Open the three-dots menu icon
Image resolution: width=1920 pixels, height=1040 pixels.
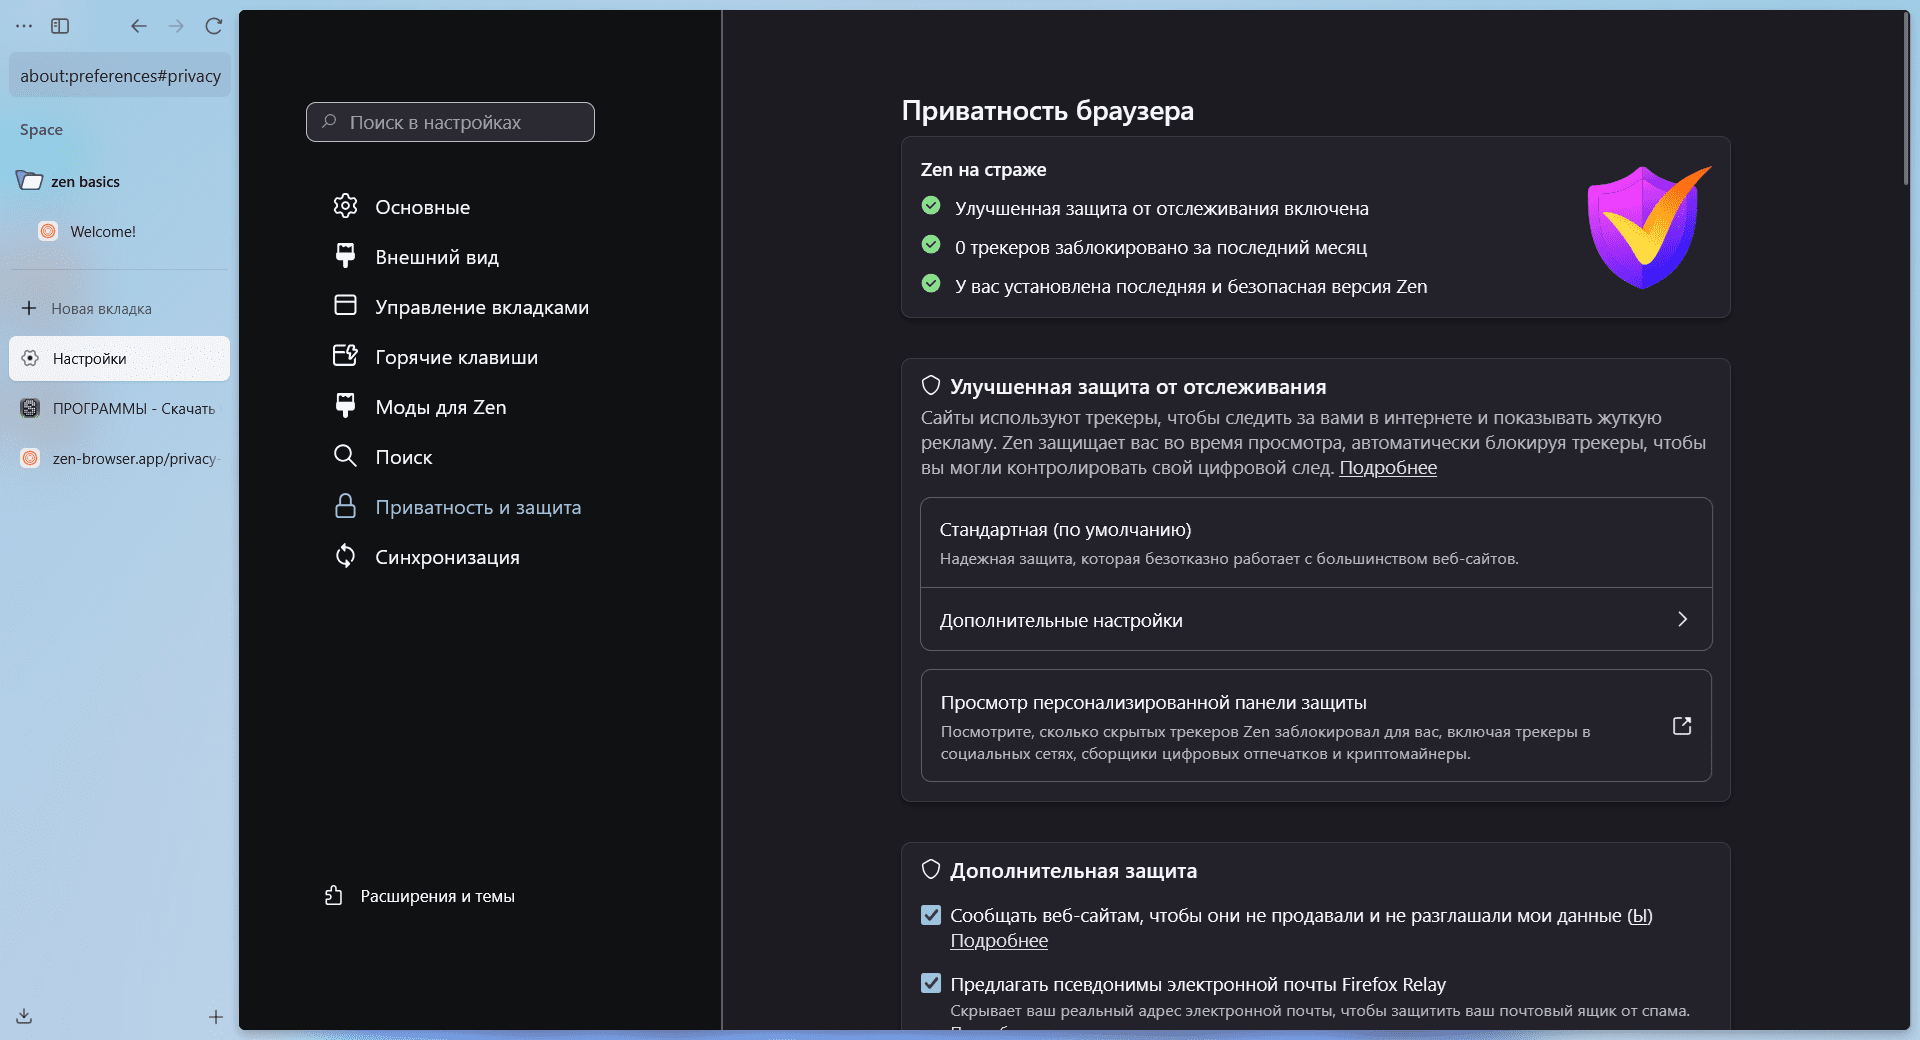[24, 26]
